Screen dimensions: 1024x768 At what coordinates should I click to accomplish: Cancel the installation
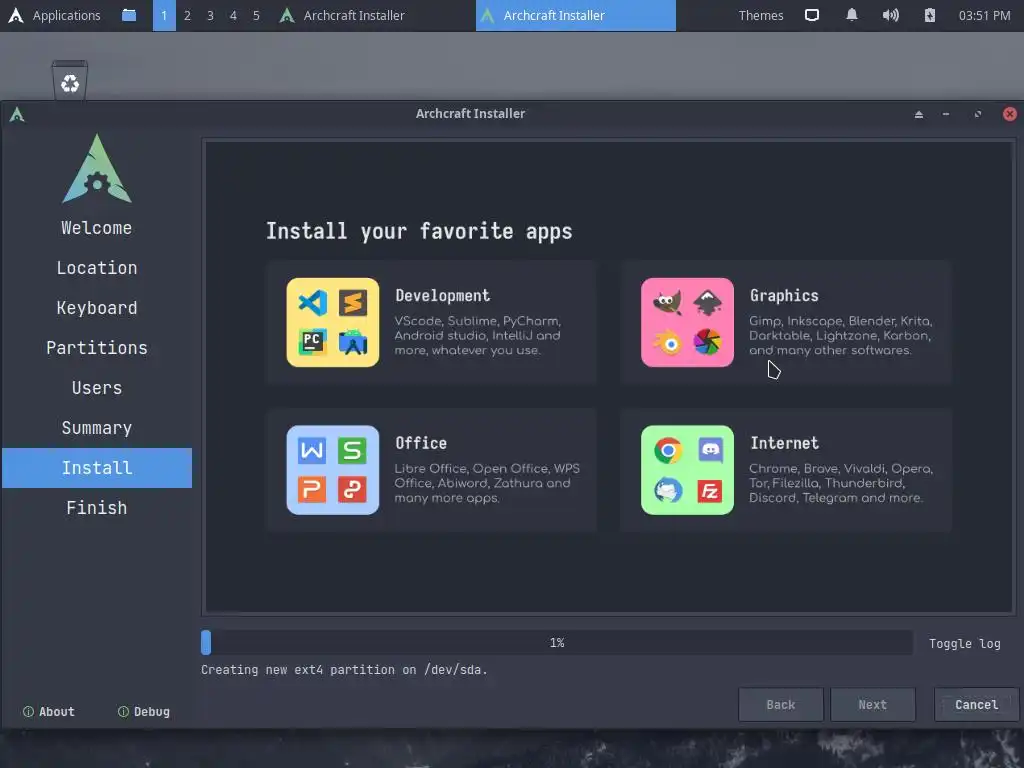point(976,705)
